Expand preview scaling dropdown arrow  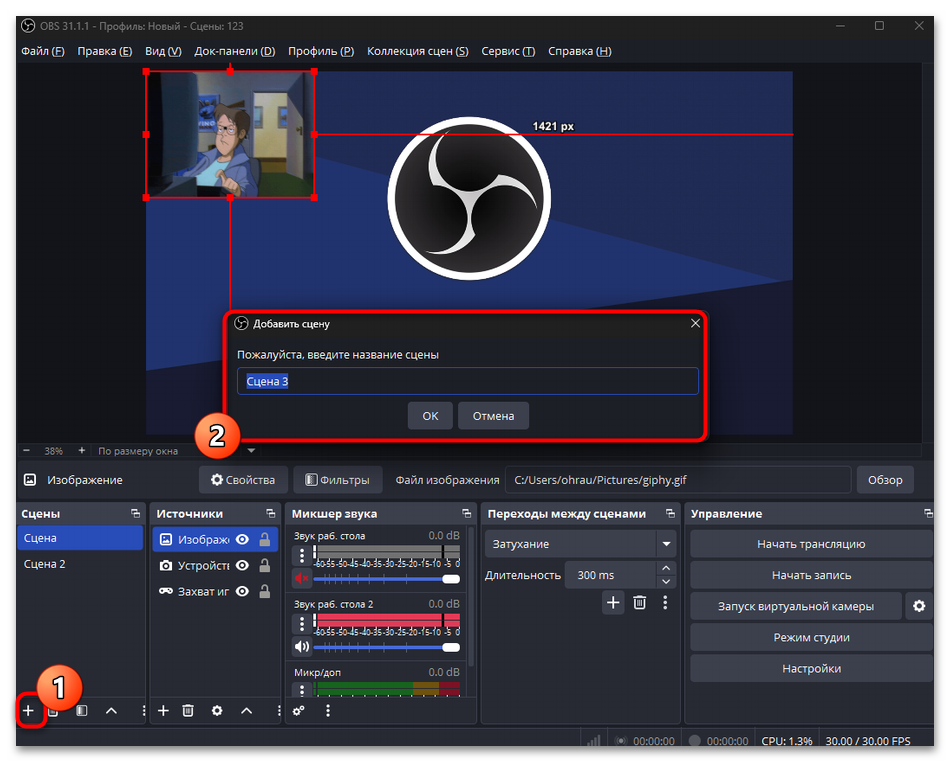[x=251, y=451]
